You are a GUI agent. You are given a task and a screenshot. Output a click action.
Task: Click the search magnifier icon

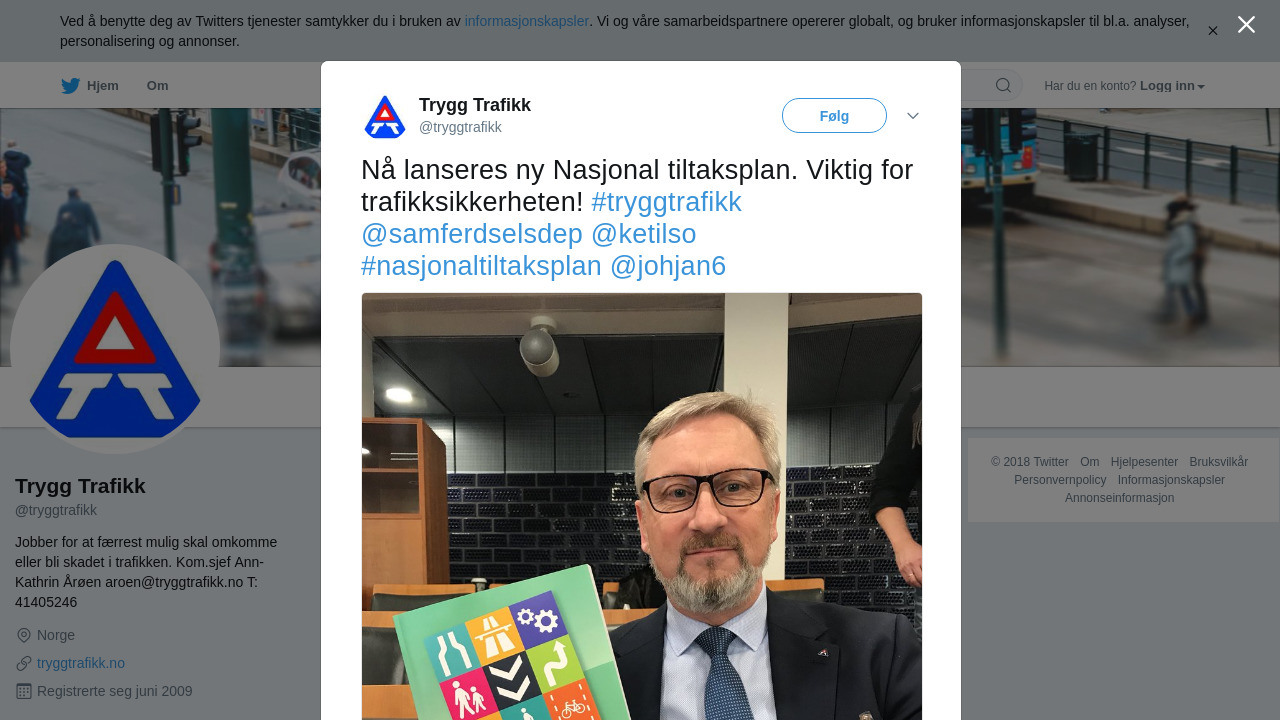[1003, 85]
